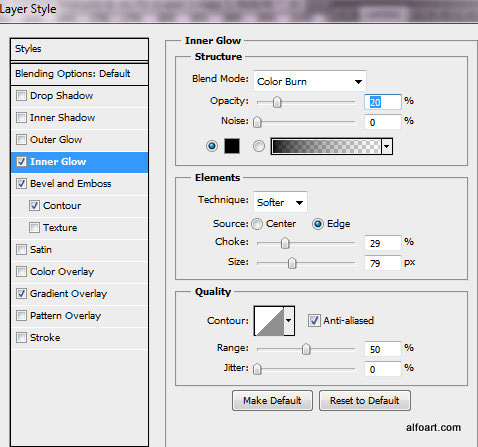Tick the Outer Glow checkbox
478x447 pixels.
21,140
